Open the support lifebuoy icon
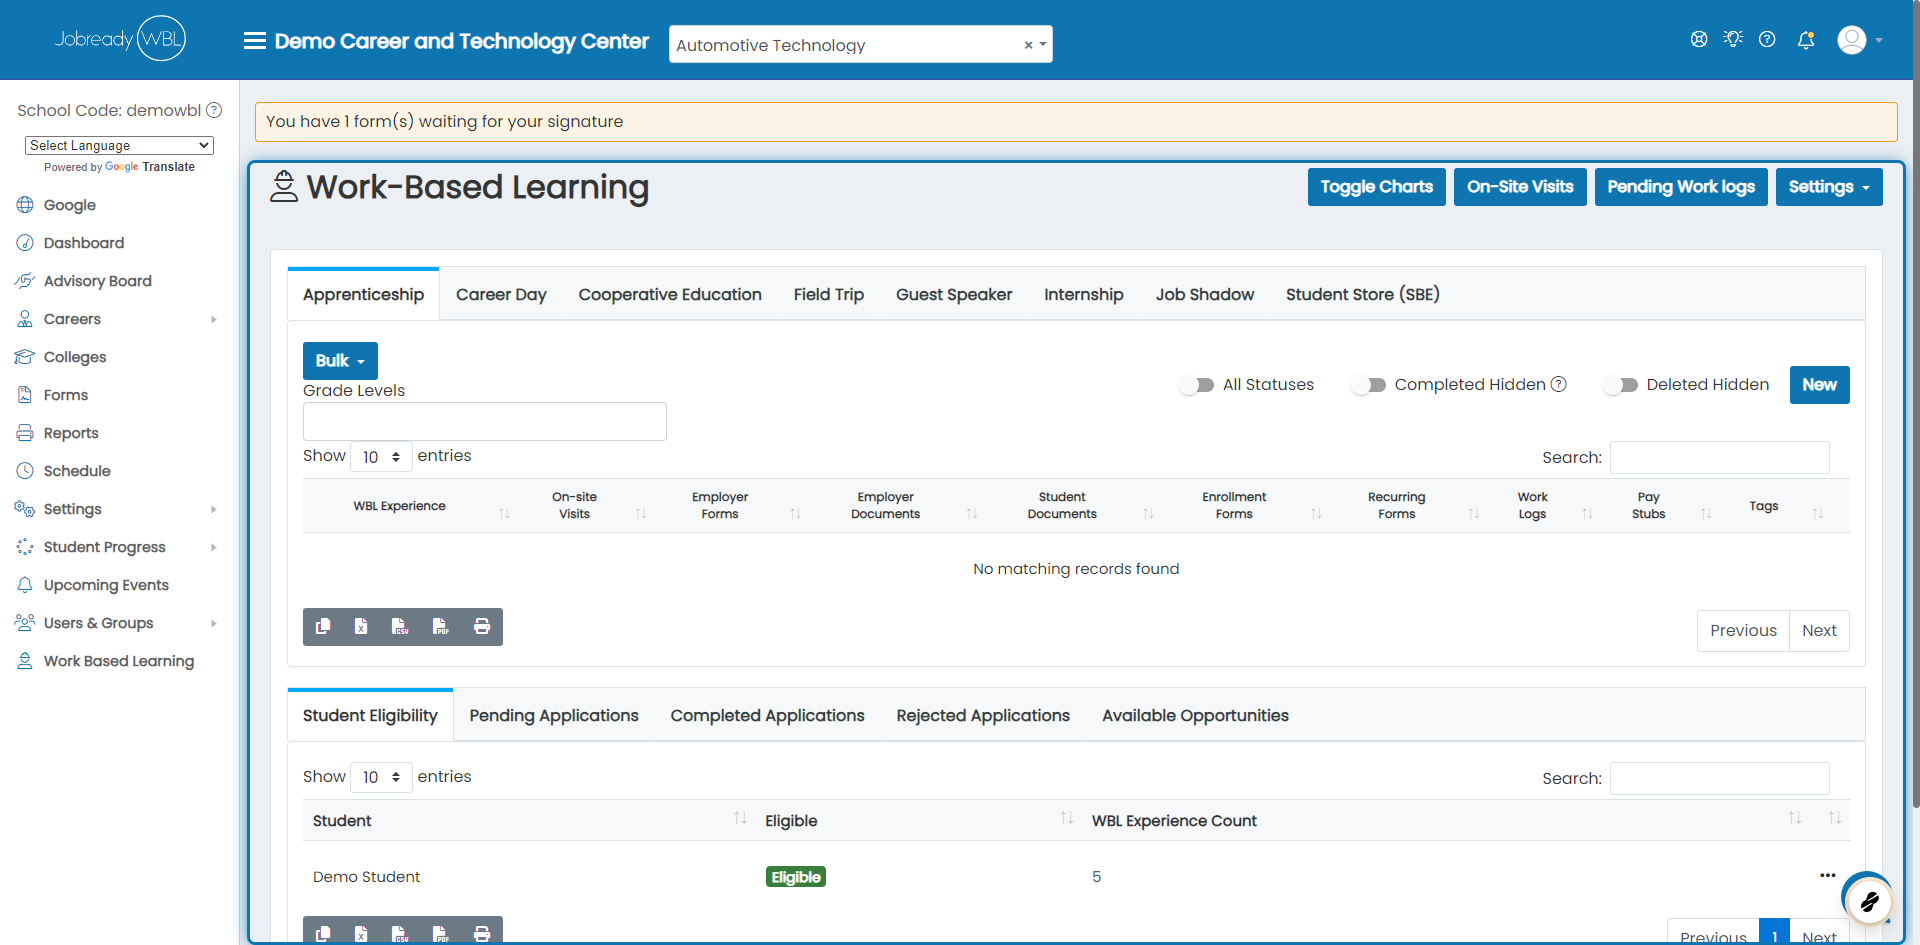 pyautogui.click(x=1699, y=39)
